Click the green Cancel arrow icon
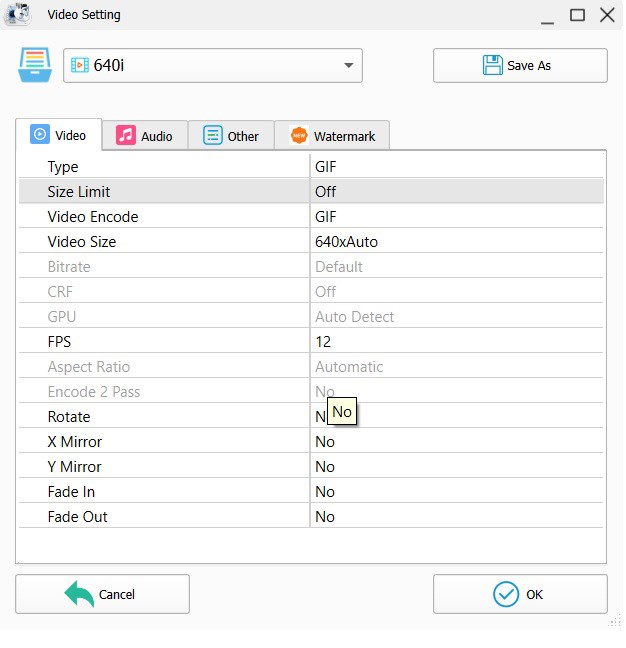Viewport: 626px width, 648px height. pyautogui.click(x=79, y=594)
